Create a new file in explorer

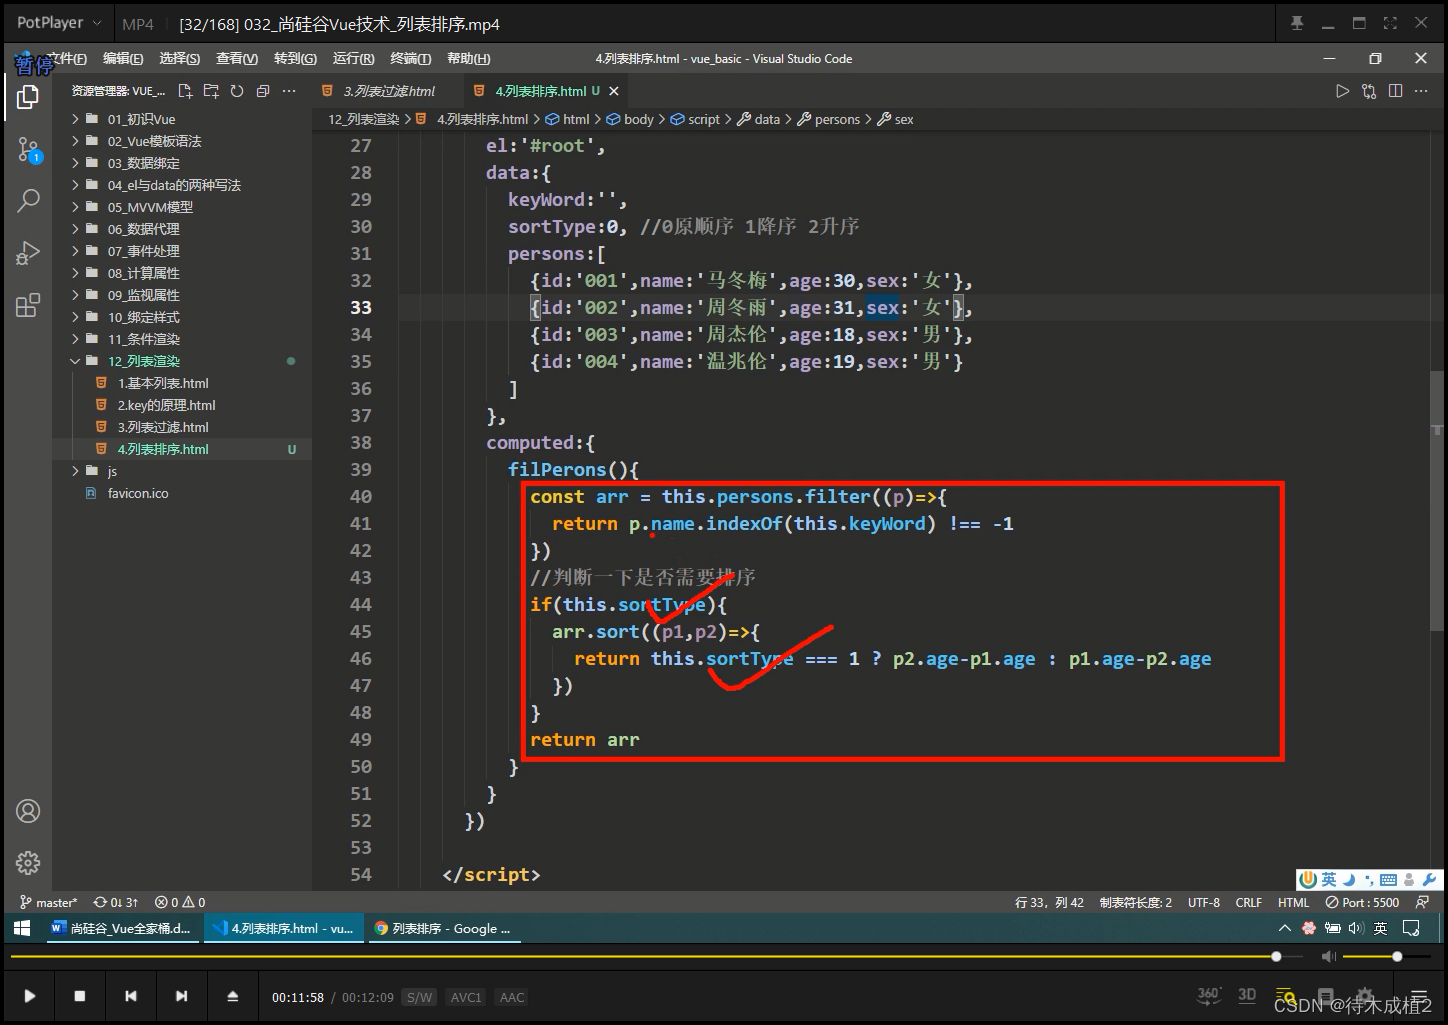(x=185, y=91)
